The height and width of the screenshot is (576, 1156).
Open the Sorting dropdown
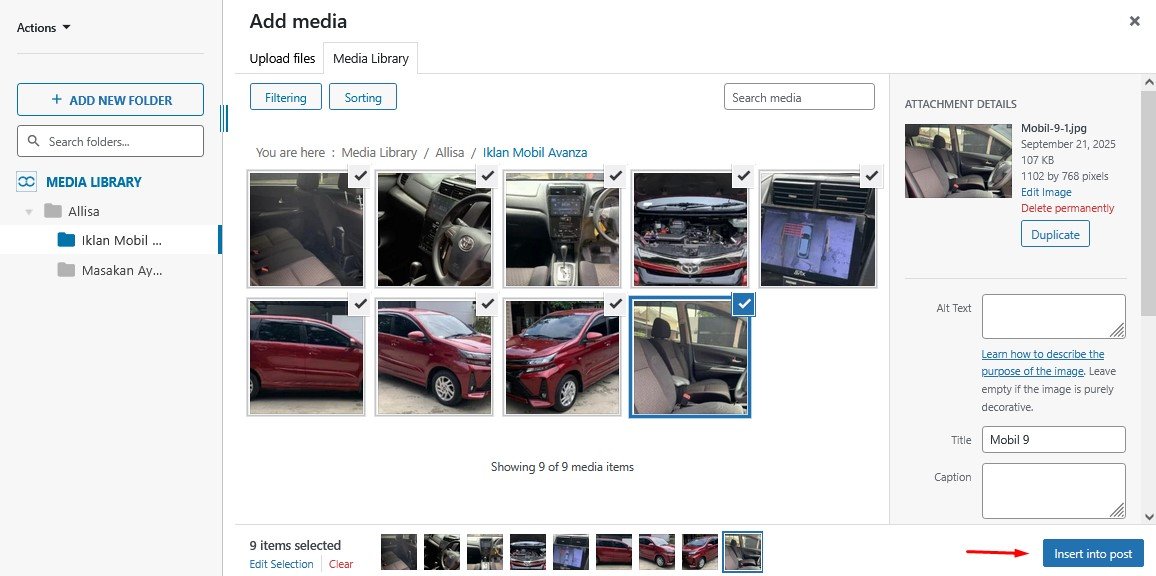[x=363, y=97]
